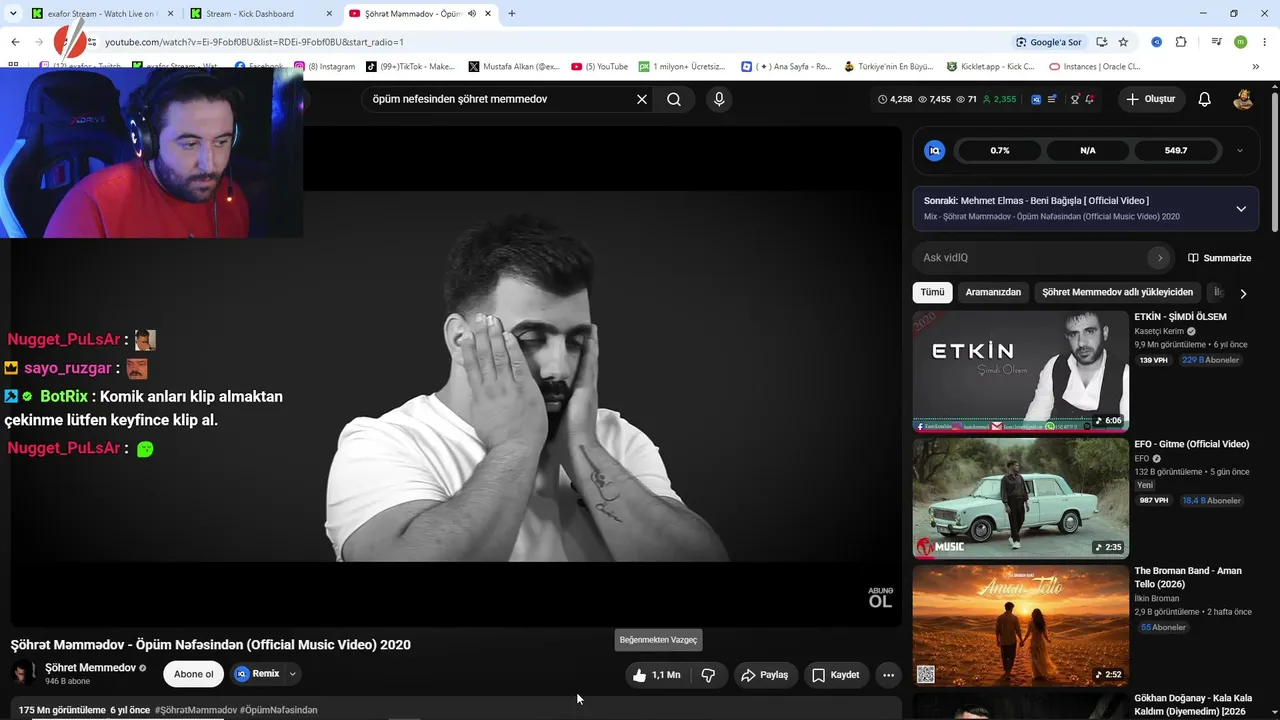Unlike the video via thumbs-up button
Viewport: 1280px width, 720px height.
click(656, 675)
